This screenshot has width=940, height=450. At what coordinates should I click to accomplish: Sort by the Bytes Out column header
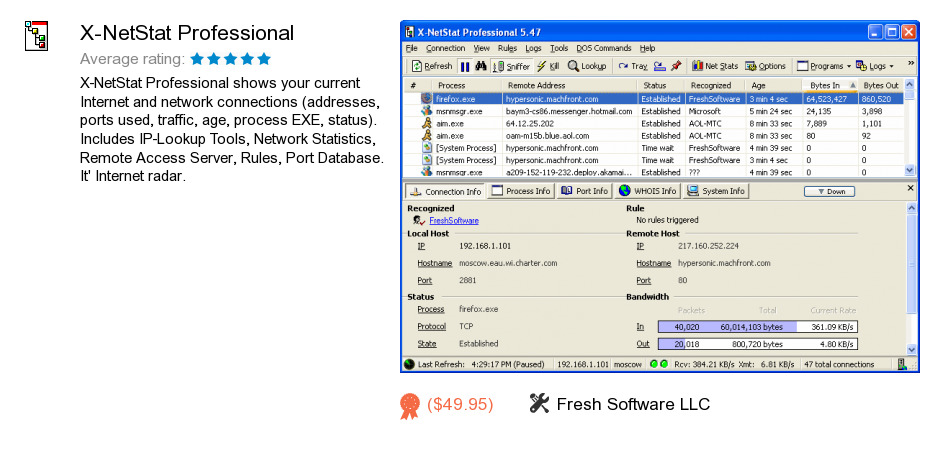[x=881, y=85]
